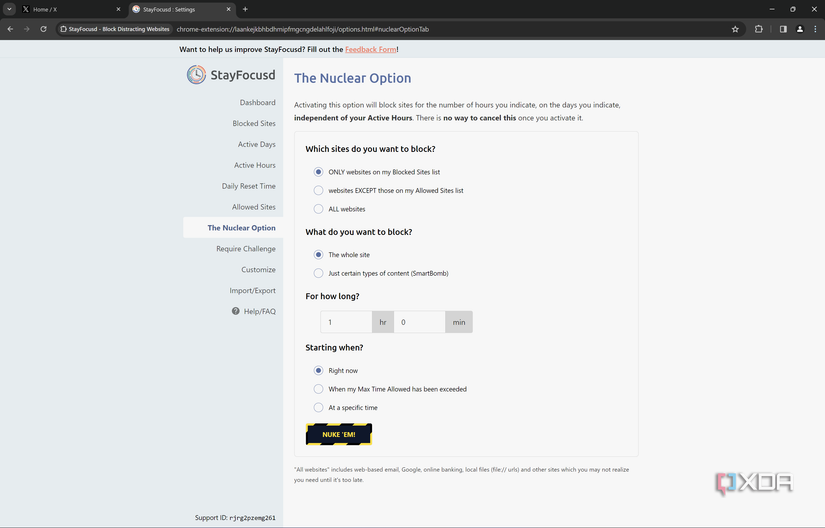Switch to the StayFocusd : Settings tab
Image resolution: width=825 pixels, height=528 pixels.
click(x=181, y=9)
